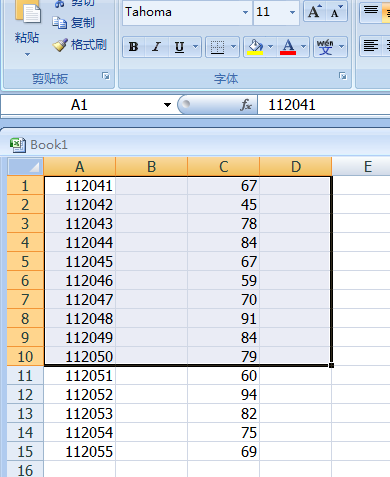Click cell with value 45

[x=224, y=204]
